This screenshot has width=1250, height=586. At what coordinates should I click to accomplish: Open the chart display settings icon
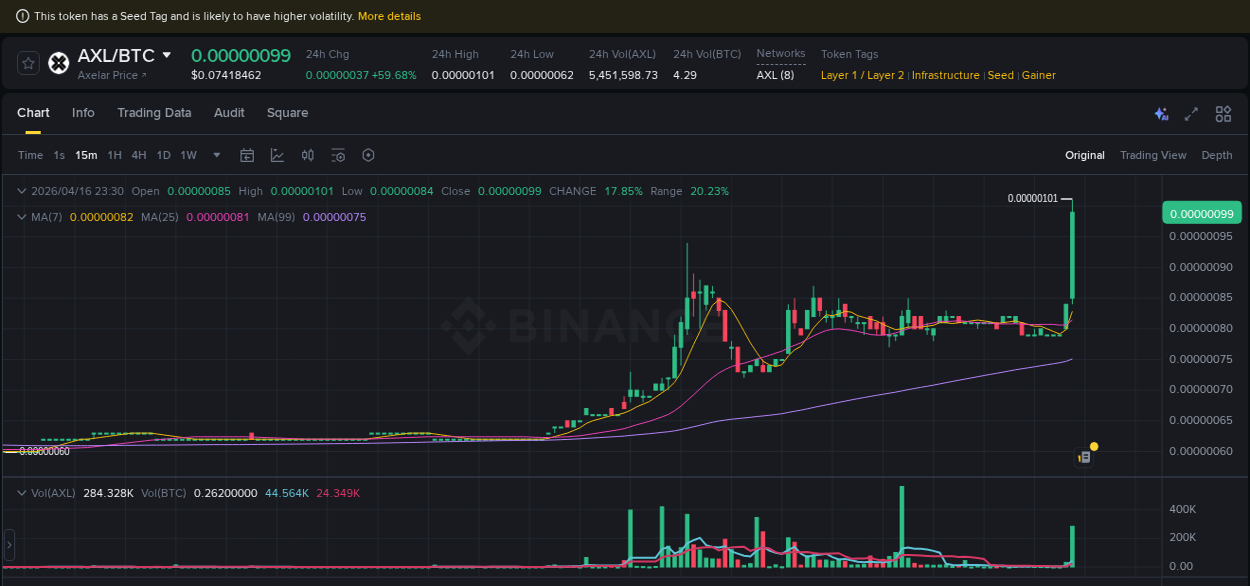tap(338, 155)
